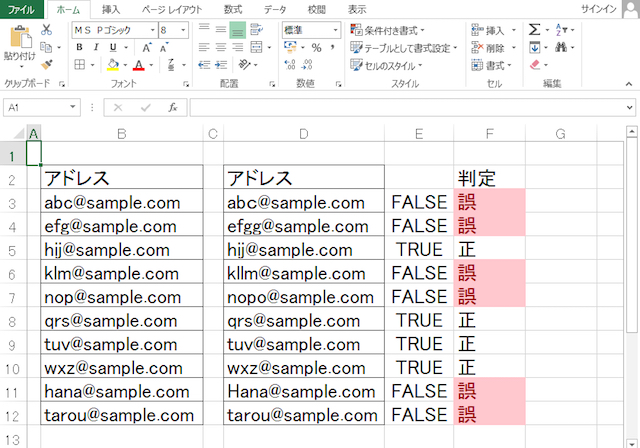Decrease decimal places icon
The image size is (640, 448).
(307, 64)
